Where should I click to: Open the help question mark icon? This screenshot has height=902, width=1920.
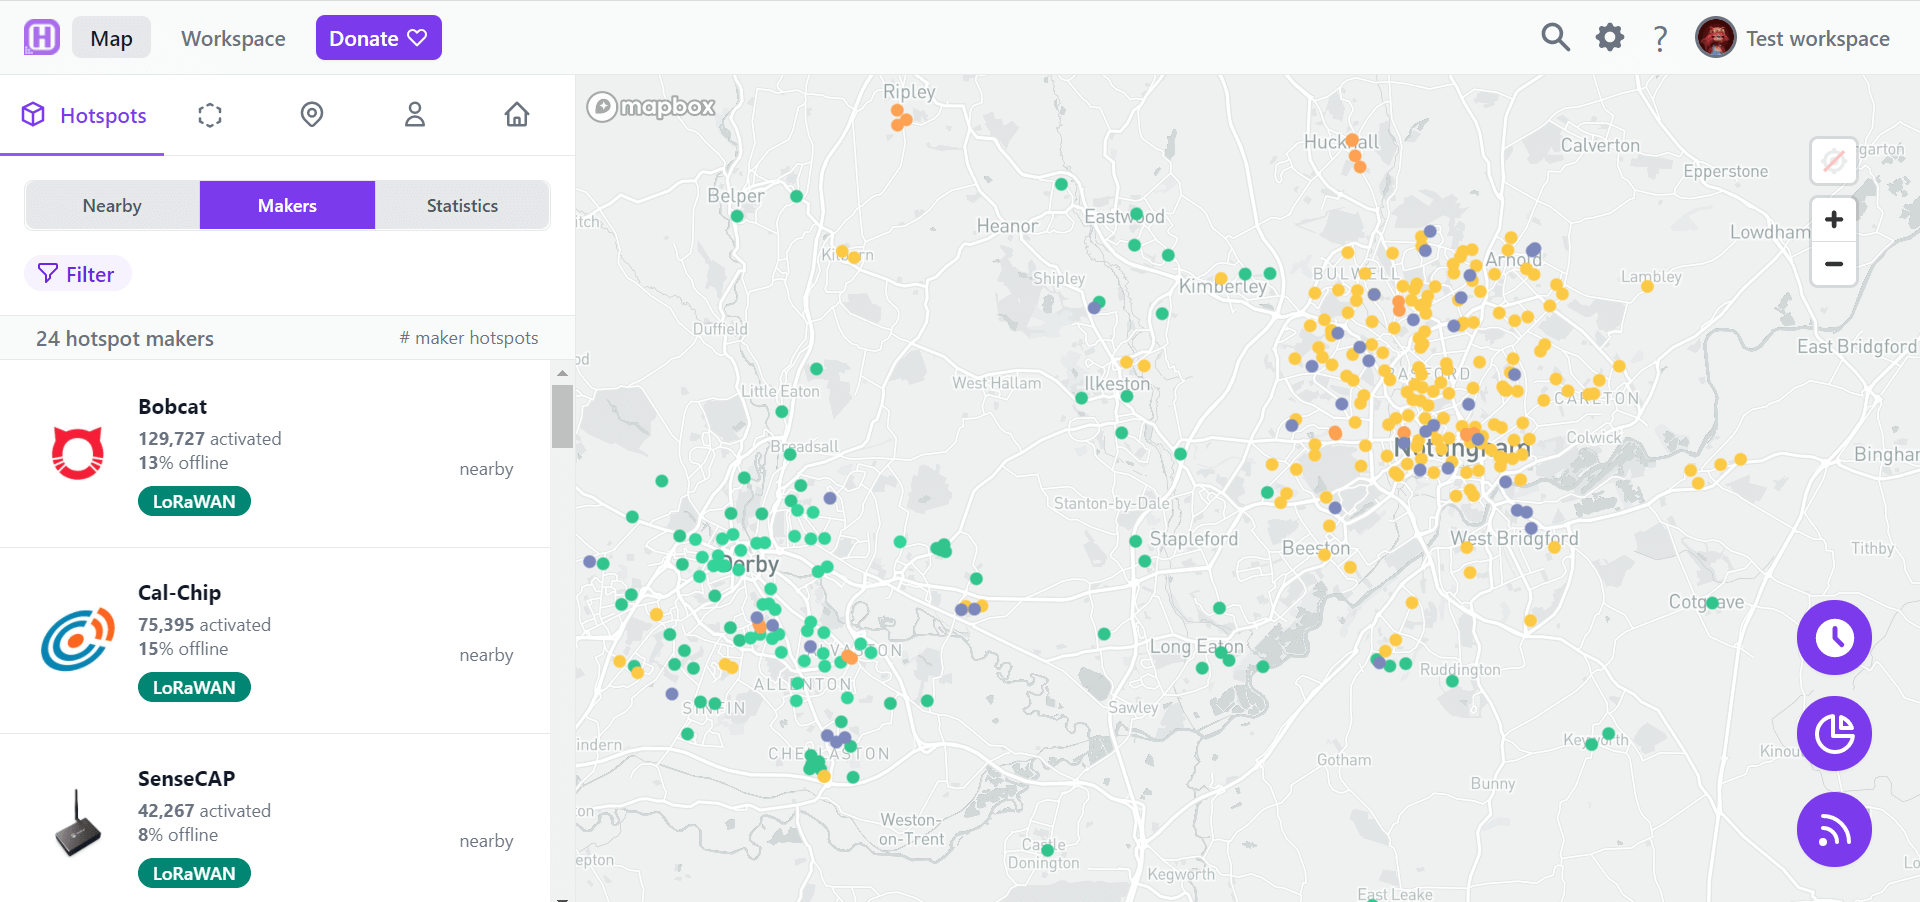(x=1660, y=39)
